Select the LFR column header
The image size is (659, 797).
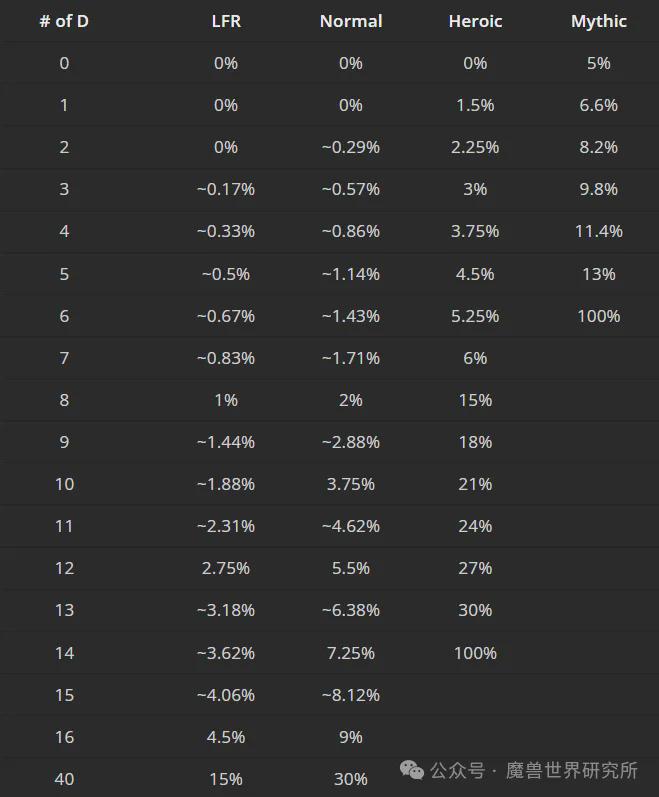(226, 21)
